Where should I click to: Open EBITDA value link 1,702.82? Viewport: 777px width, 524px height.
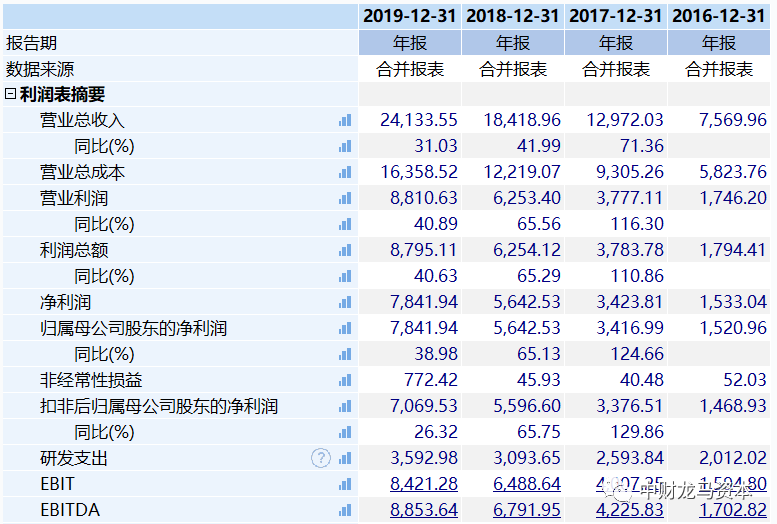point(733,510)
